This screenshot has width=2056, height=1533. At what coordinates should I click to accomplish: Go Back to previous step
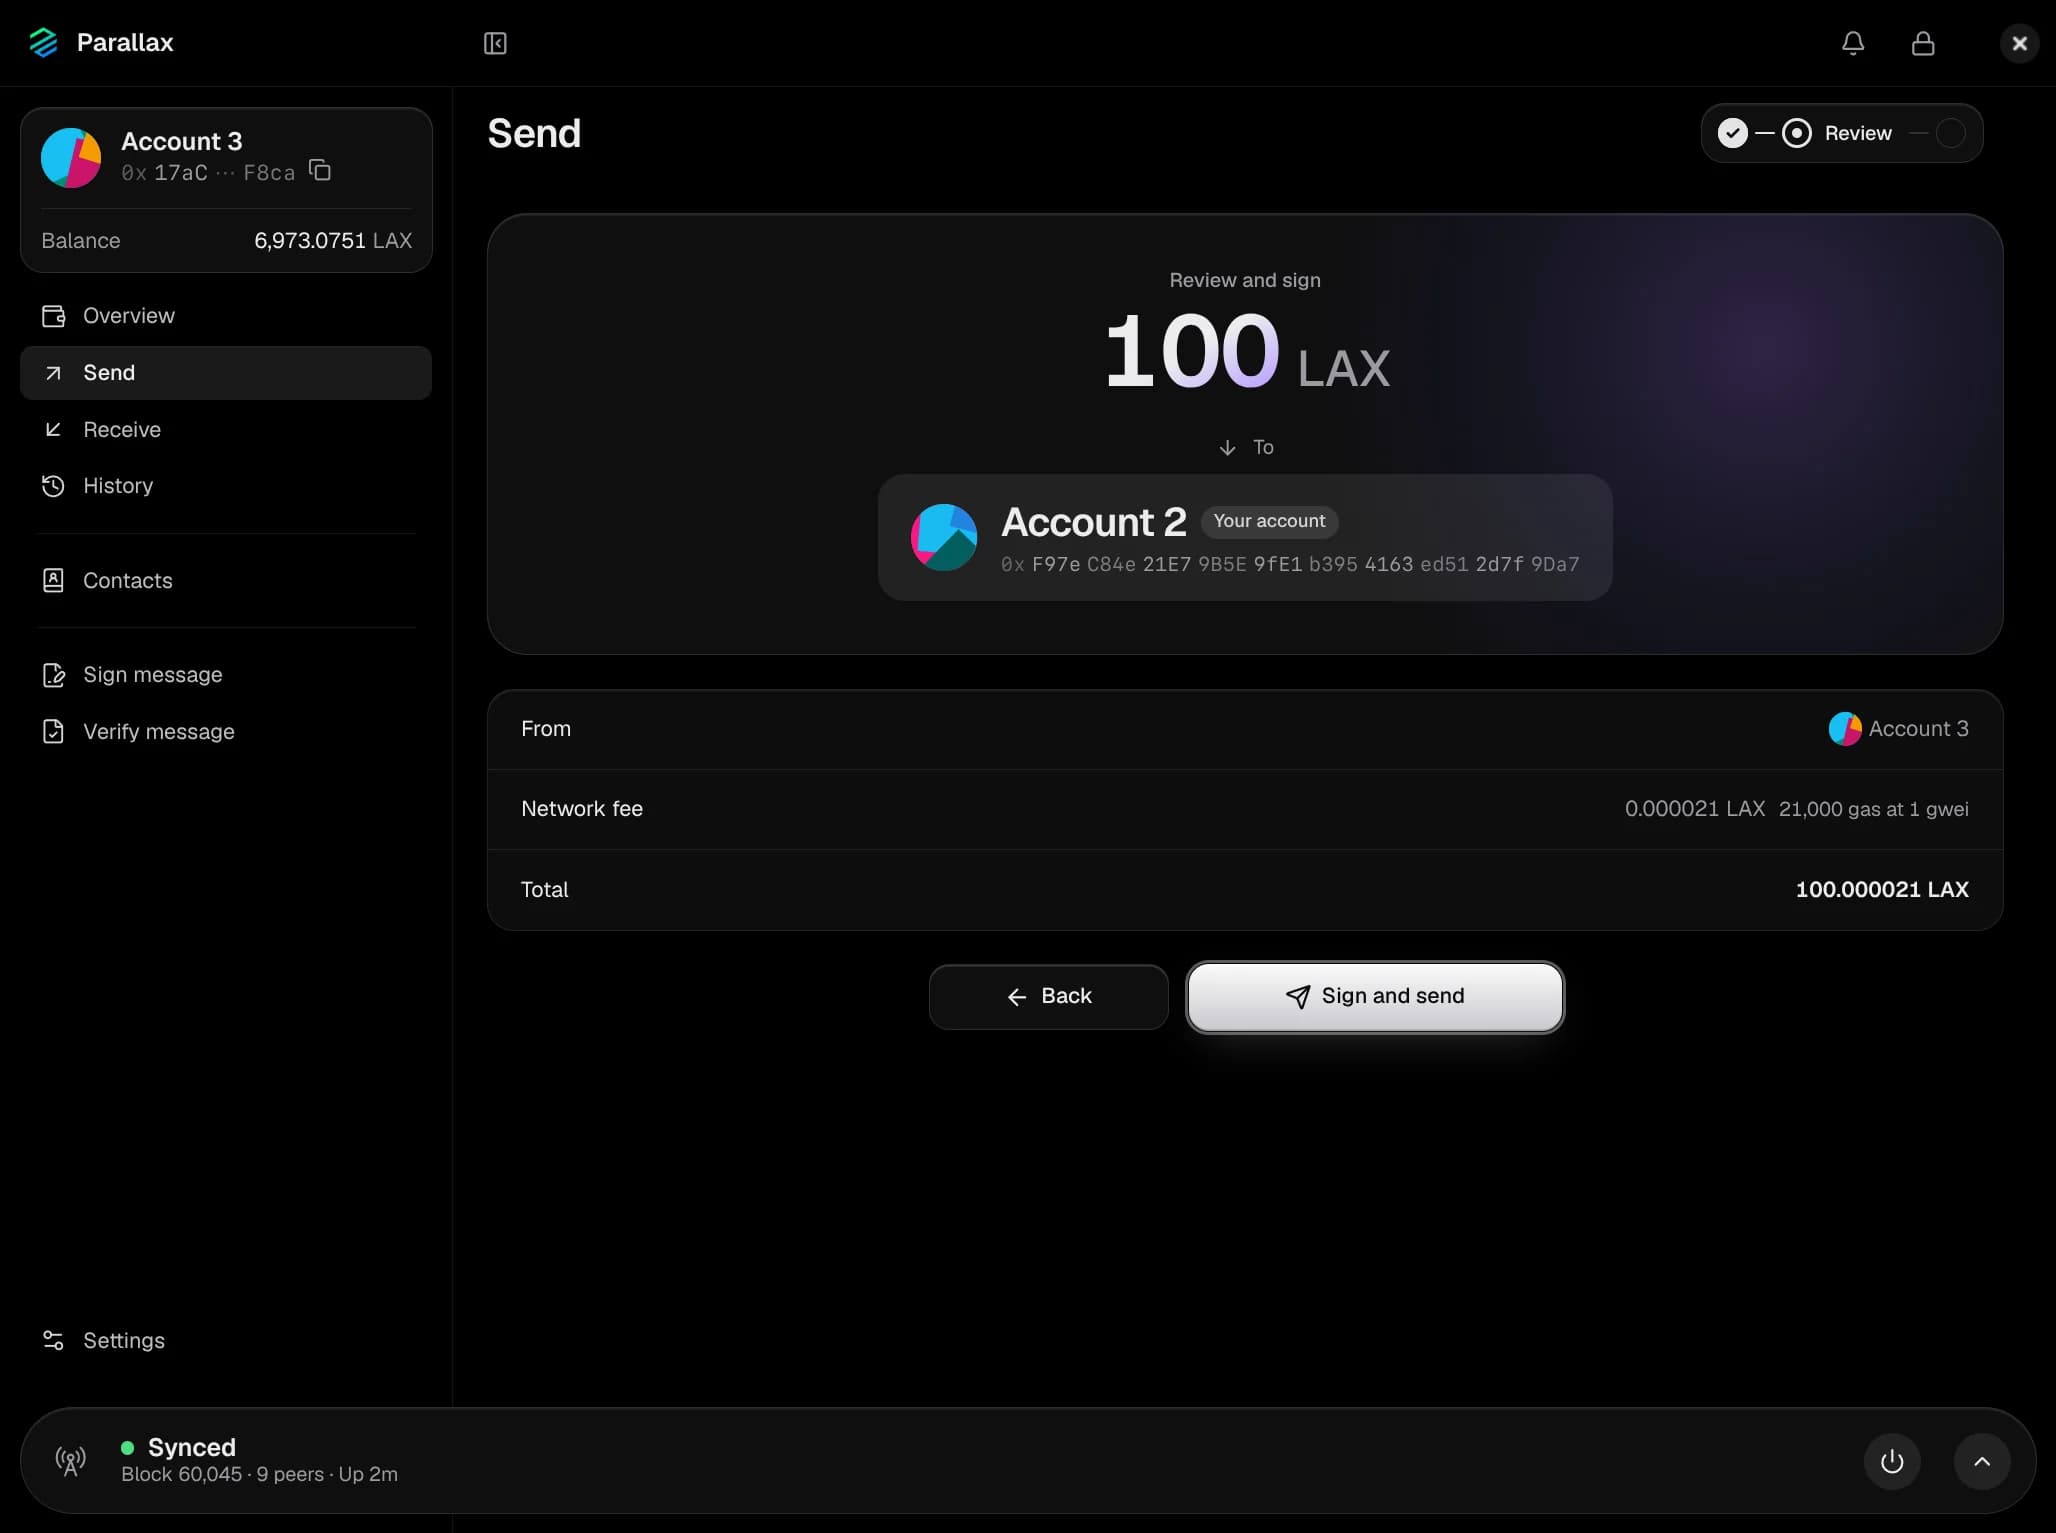coord(1048,997)
